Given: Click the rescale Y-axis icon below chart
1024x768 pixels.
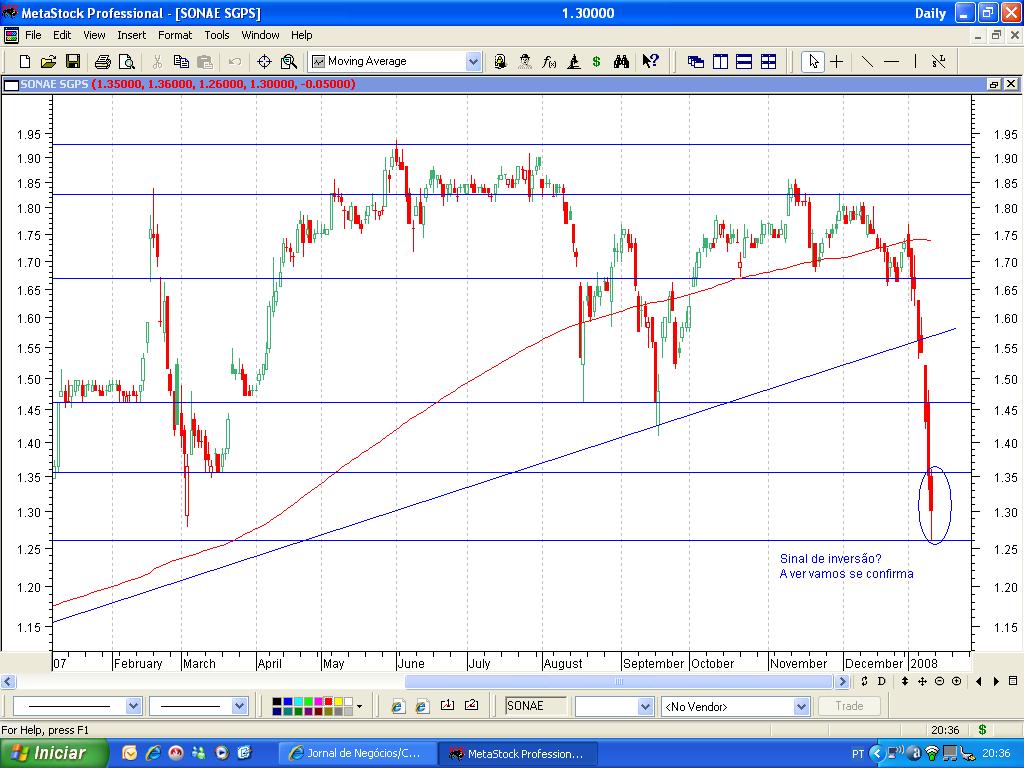Looking at the screenshot, I should tap(904, 681).
